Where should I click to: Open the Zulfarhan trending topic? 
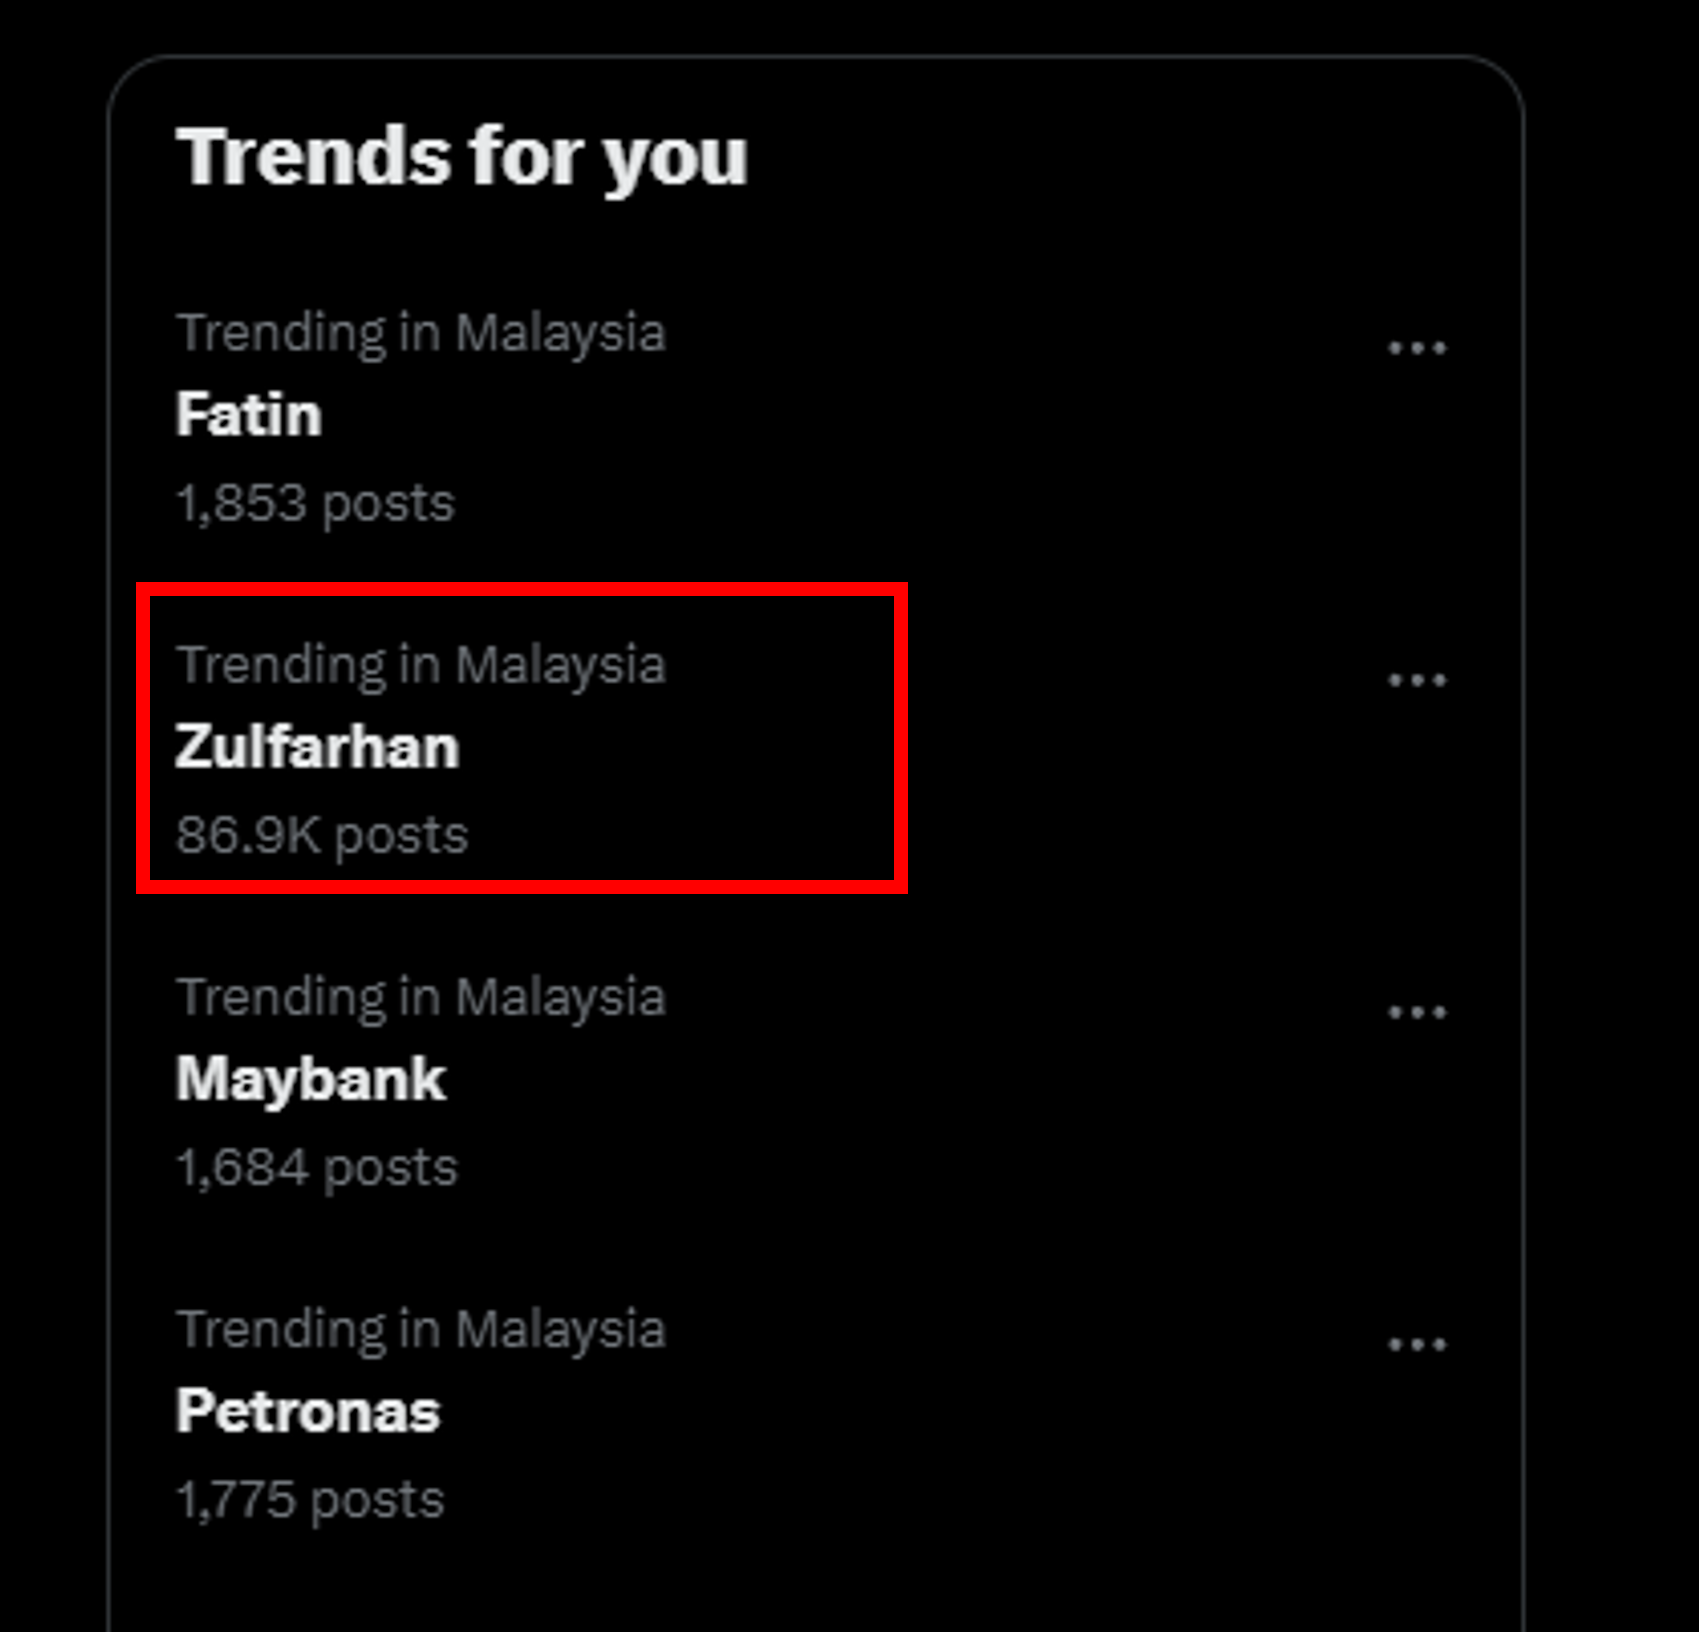click(317, 747)
